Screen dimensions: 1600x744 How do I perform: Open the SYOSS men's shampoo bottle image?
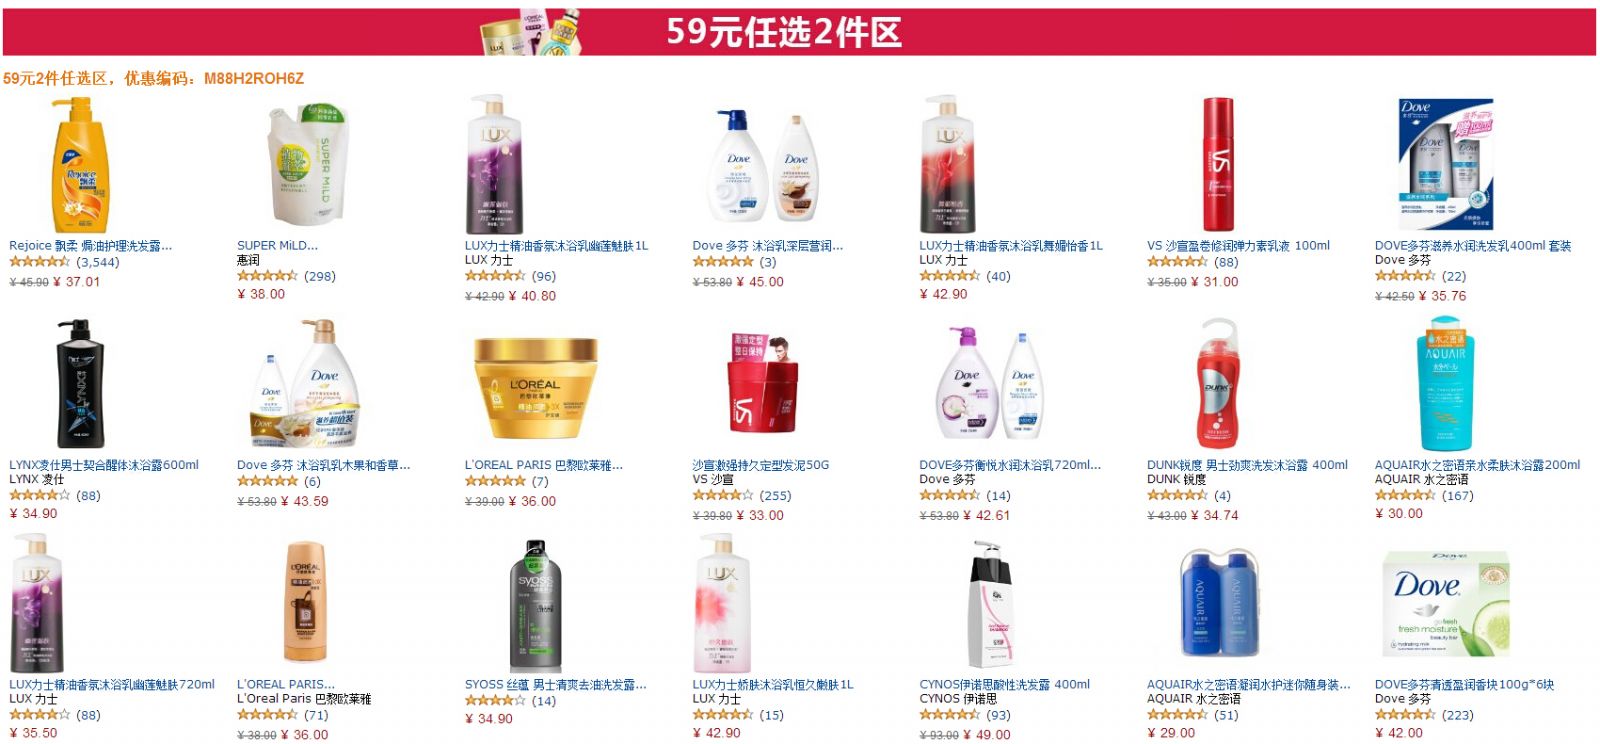[x=535, y=605]
